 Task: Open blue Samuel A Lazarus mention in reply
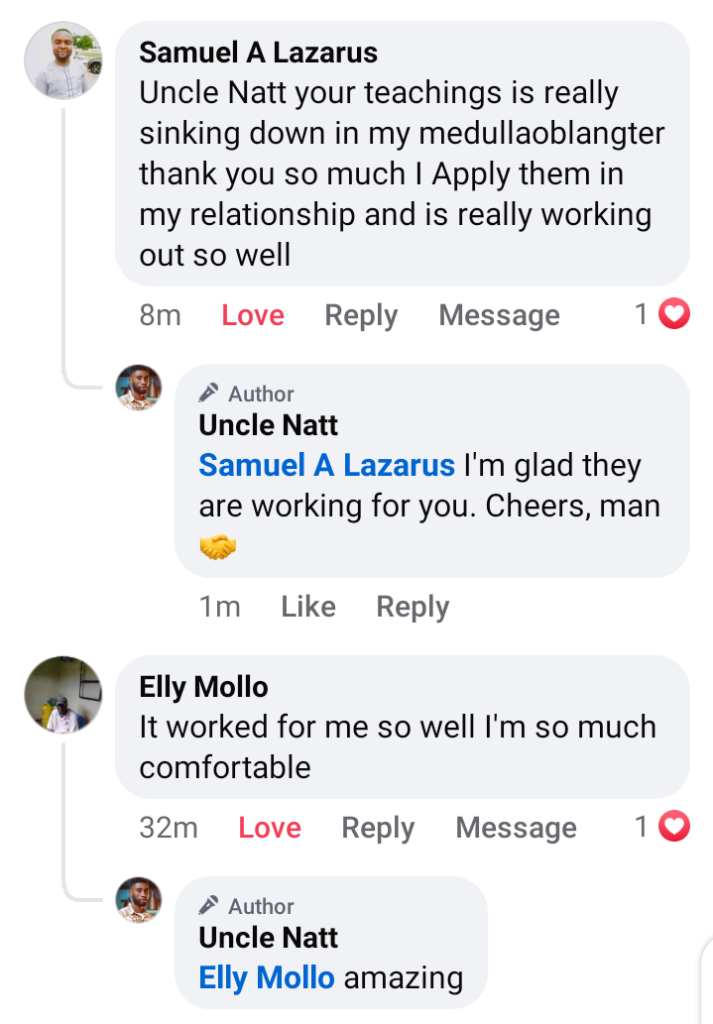click(326, 466)
